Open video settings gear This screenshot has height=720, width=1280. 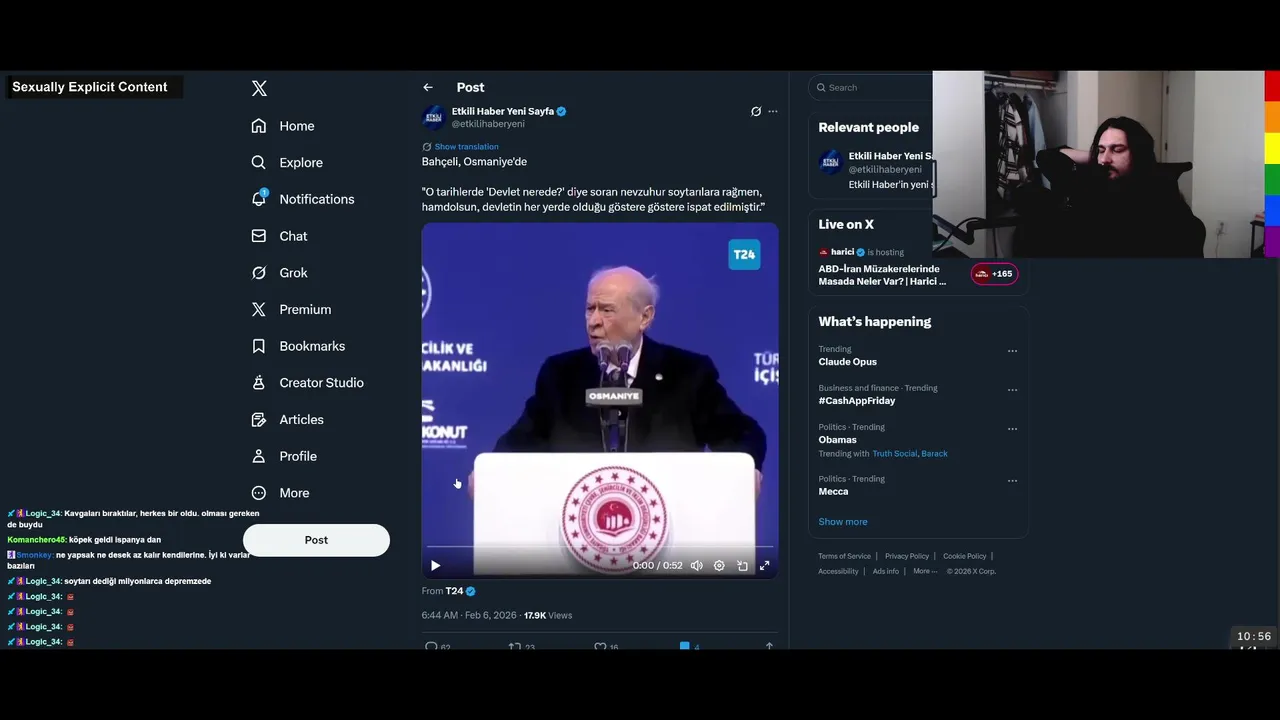tap(719, 566)
